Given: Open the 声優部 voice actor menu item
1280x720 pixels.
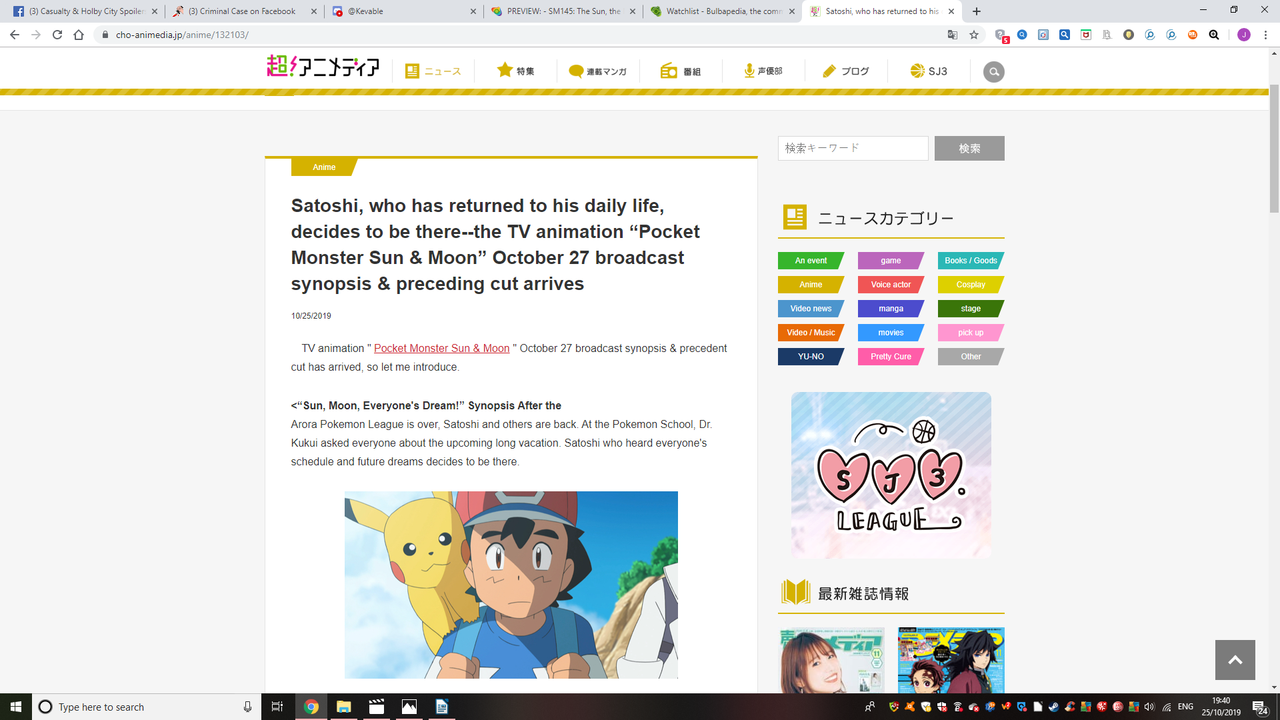Looking at the screenshot, I should tap(763, 71).
